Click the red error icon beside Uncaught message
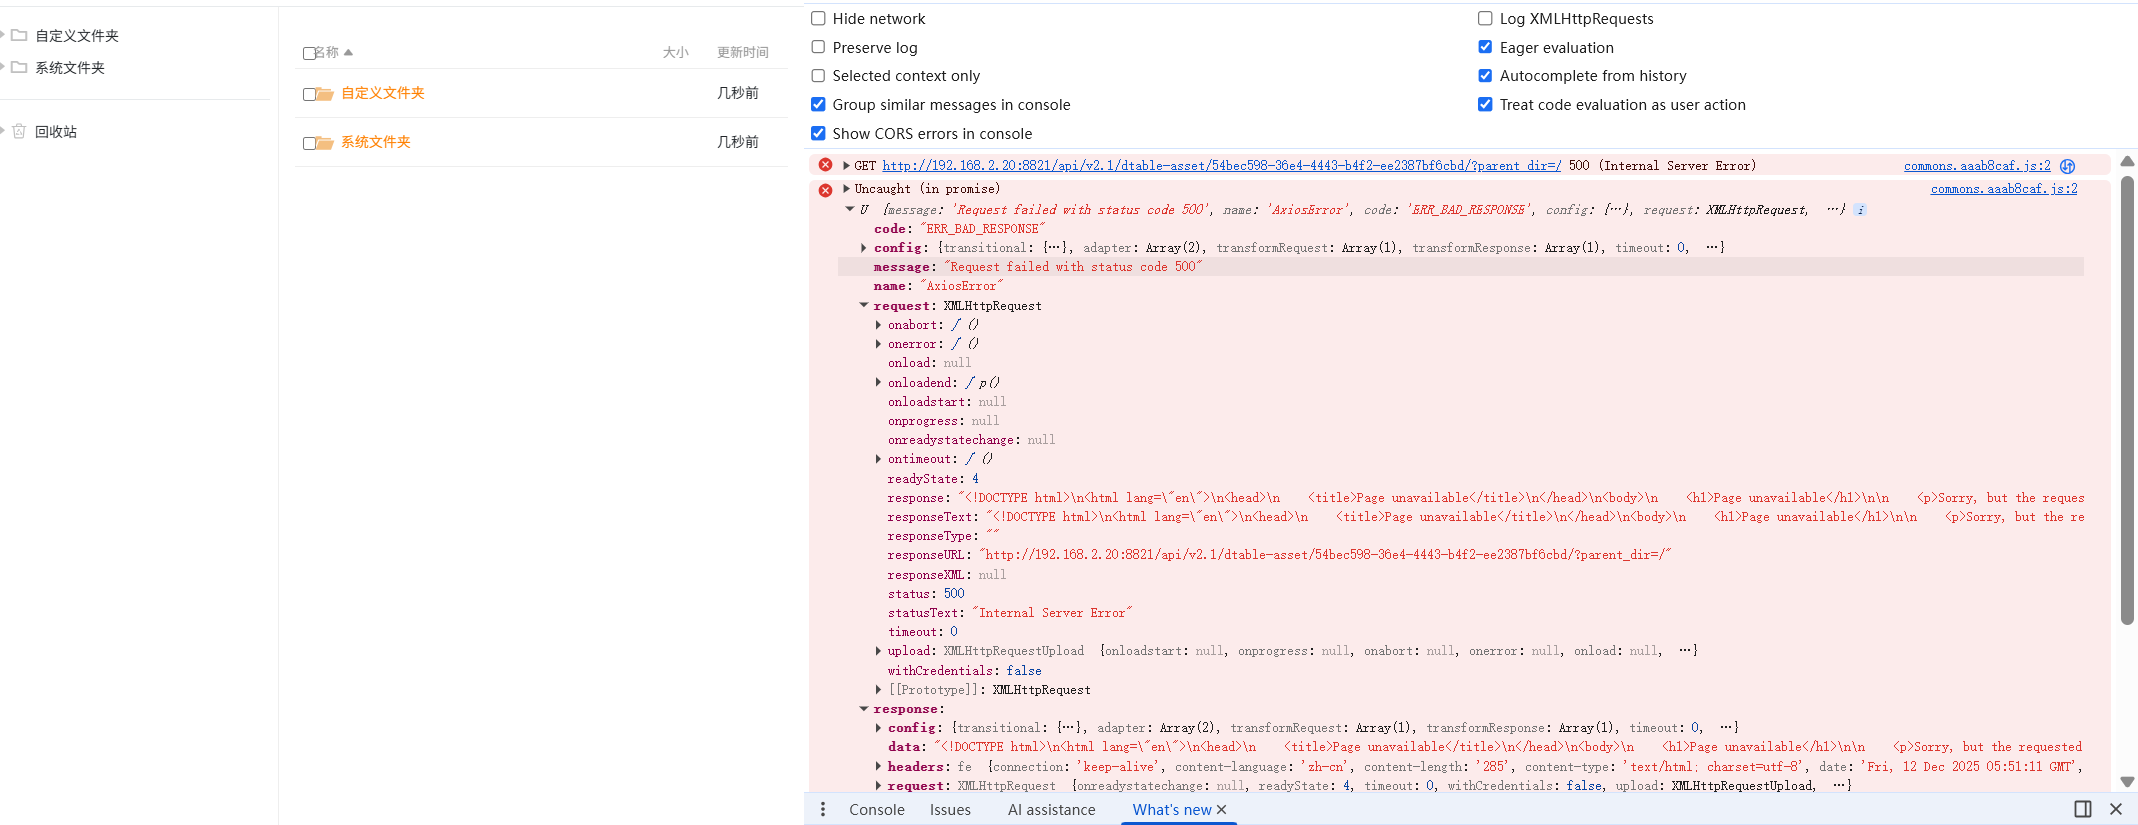2138x825 pixels. click(x=825, y=189)
